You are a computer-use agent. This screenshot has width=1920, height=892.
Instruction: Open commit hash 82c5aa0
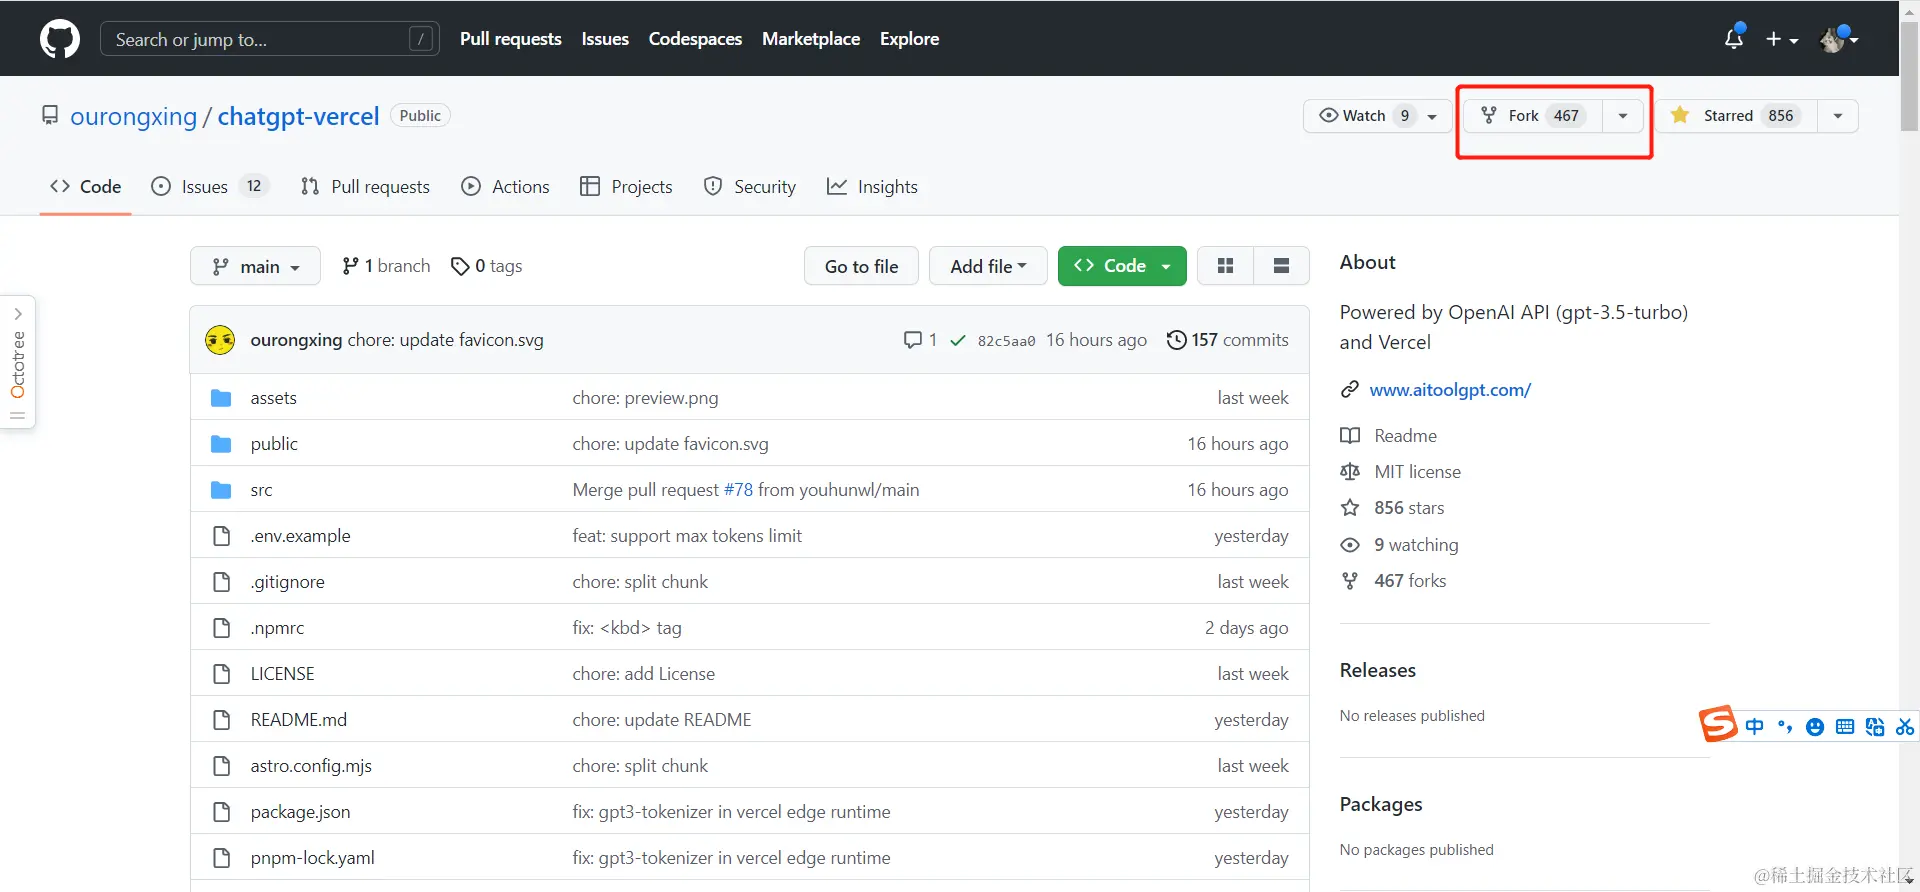(1006, 341)
